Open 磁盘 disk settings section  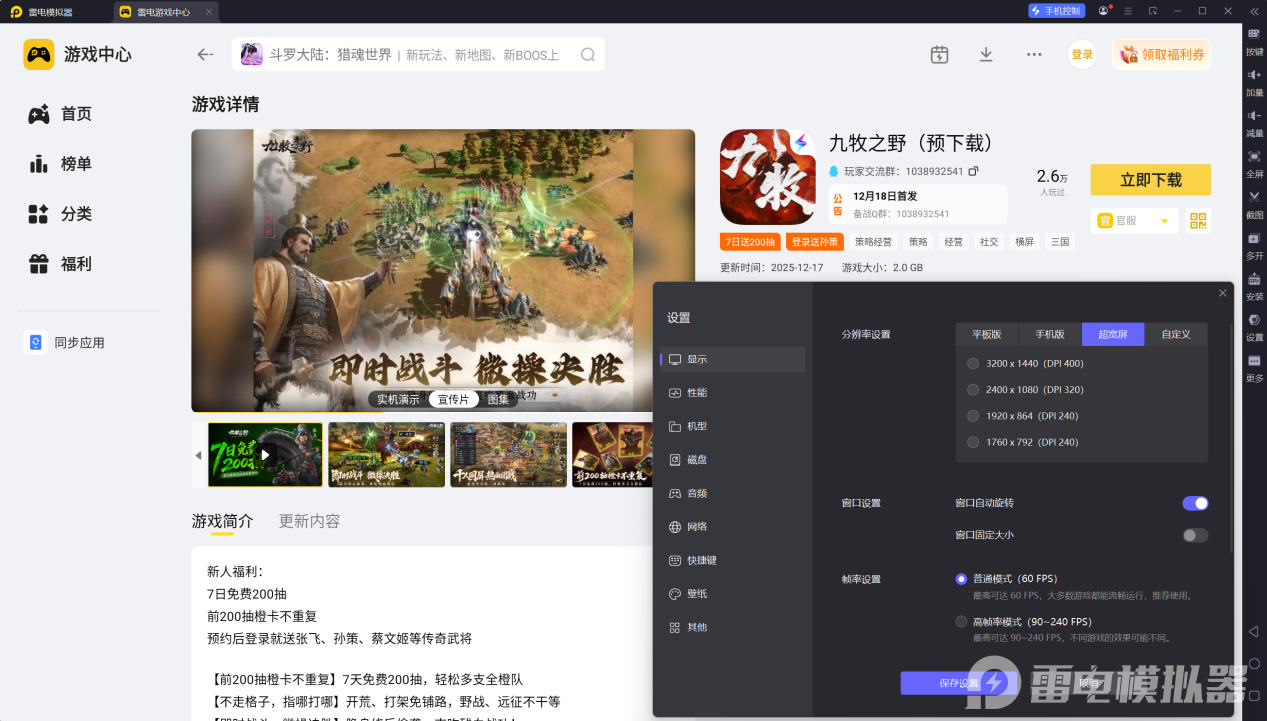732,460
